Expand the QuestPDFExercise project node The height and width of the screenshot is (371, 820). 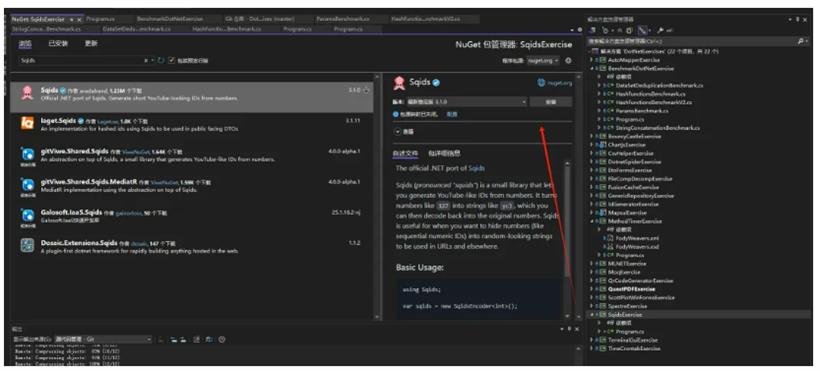coord(591,289)
